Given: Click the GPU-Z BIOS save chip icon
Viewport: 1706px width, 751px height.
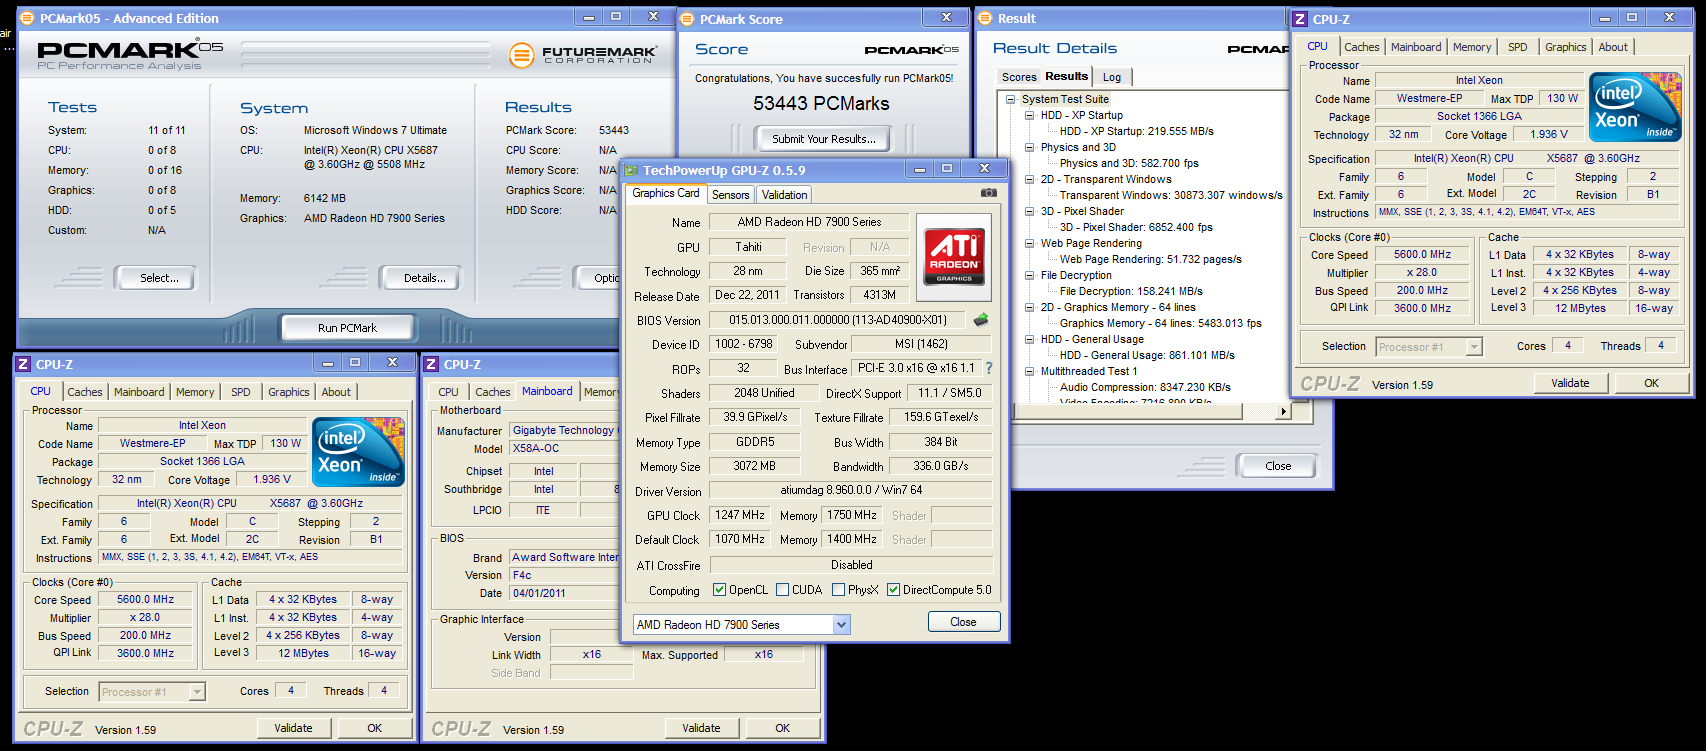Looking at the screenshot, I should click(981, 320).
